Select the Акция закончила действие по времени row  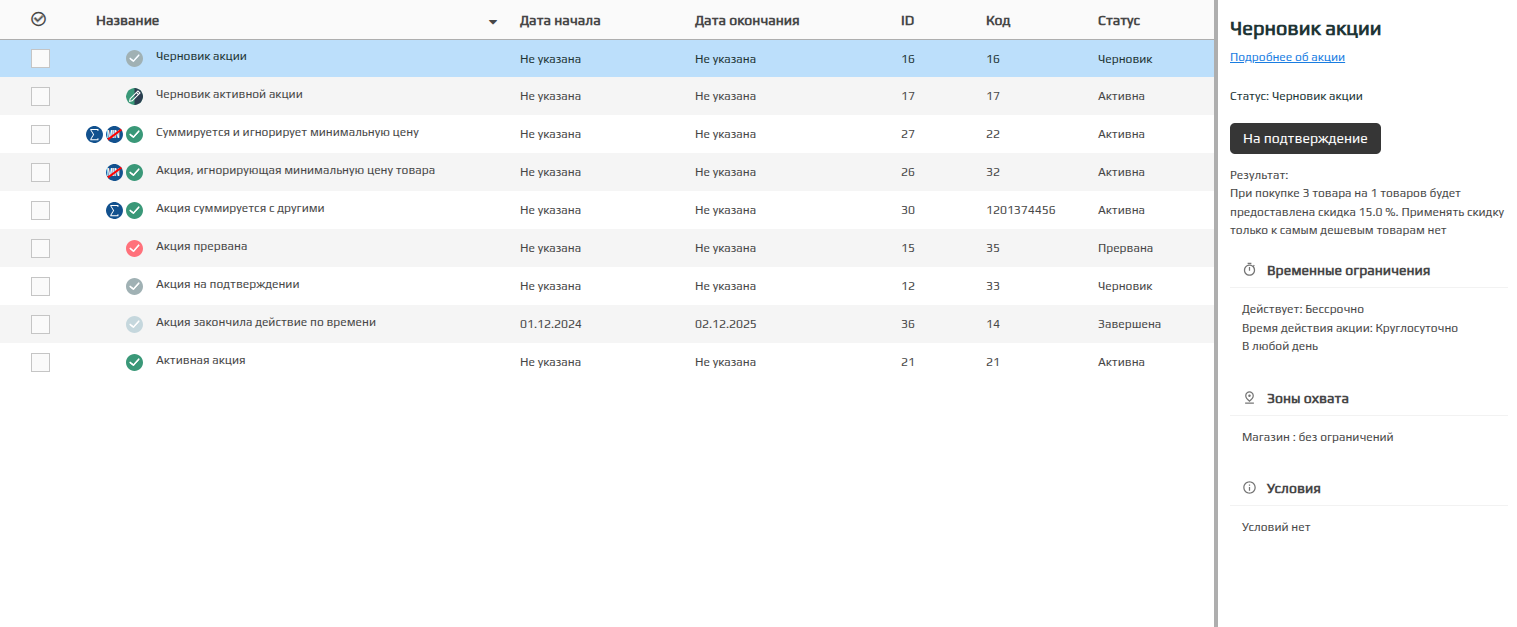607,324
